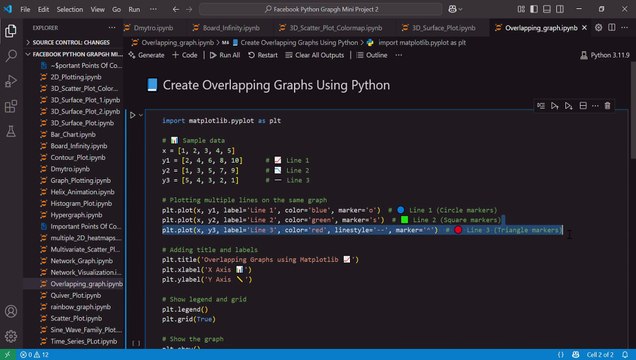Click Cell 2 of 2 status entry
The width and height of the screenshot is (636, 360).
click(600, 355)
